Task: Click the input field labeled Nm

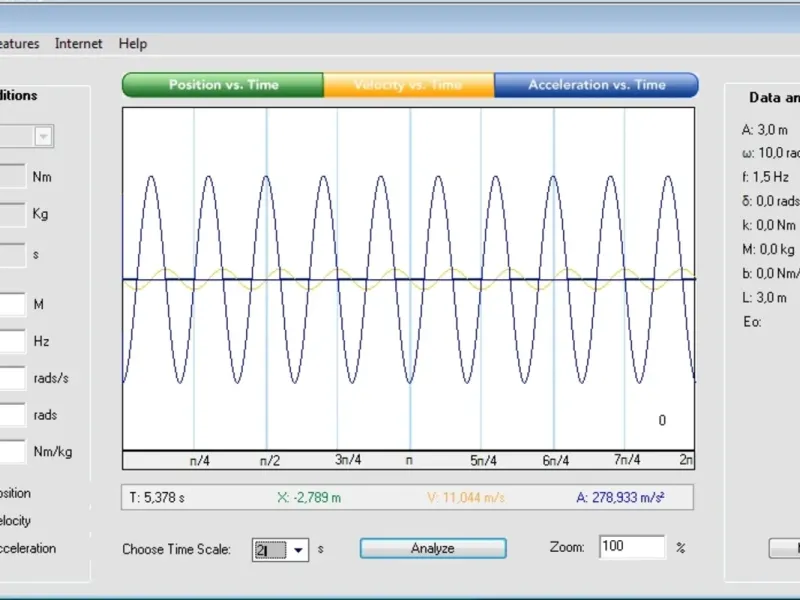Action: (x=12, y=176)
